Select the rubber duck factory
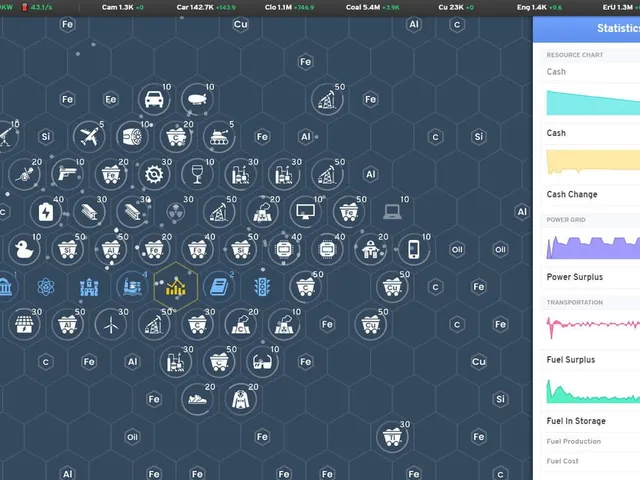Viewport: 640px width, 480px height. (24, 249)
